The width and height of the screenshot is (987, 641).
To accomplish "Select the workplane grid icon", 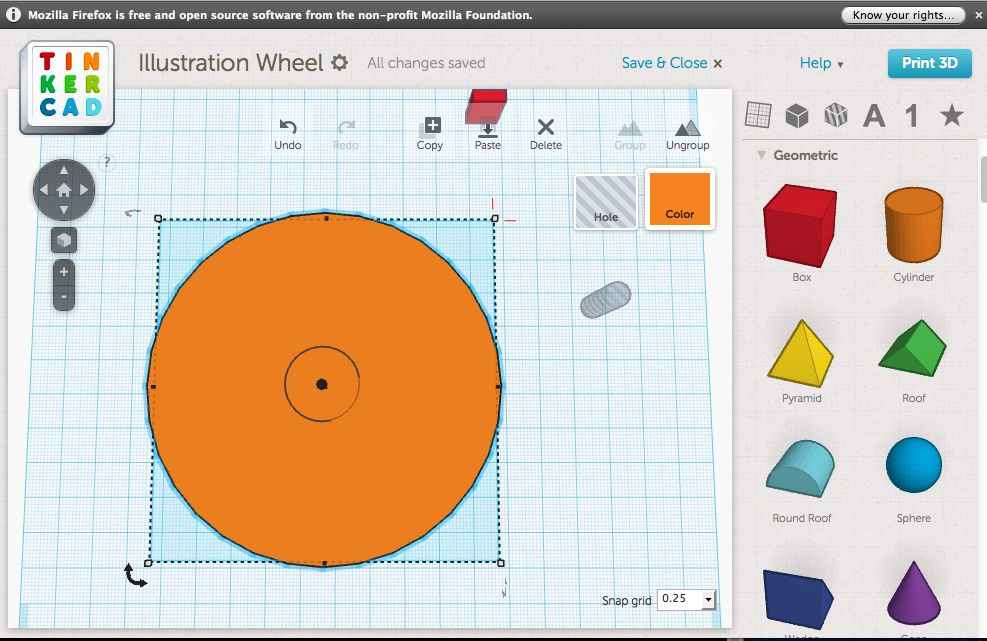I will point(758,115).
